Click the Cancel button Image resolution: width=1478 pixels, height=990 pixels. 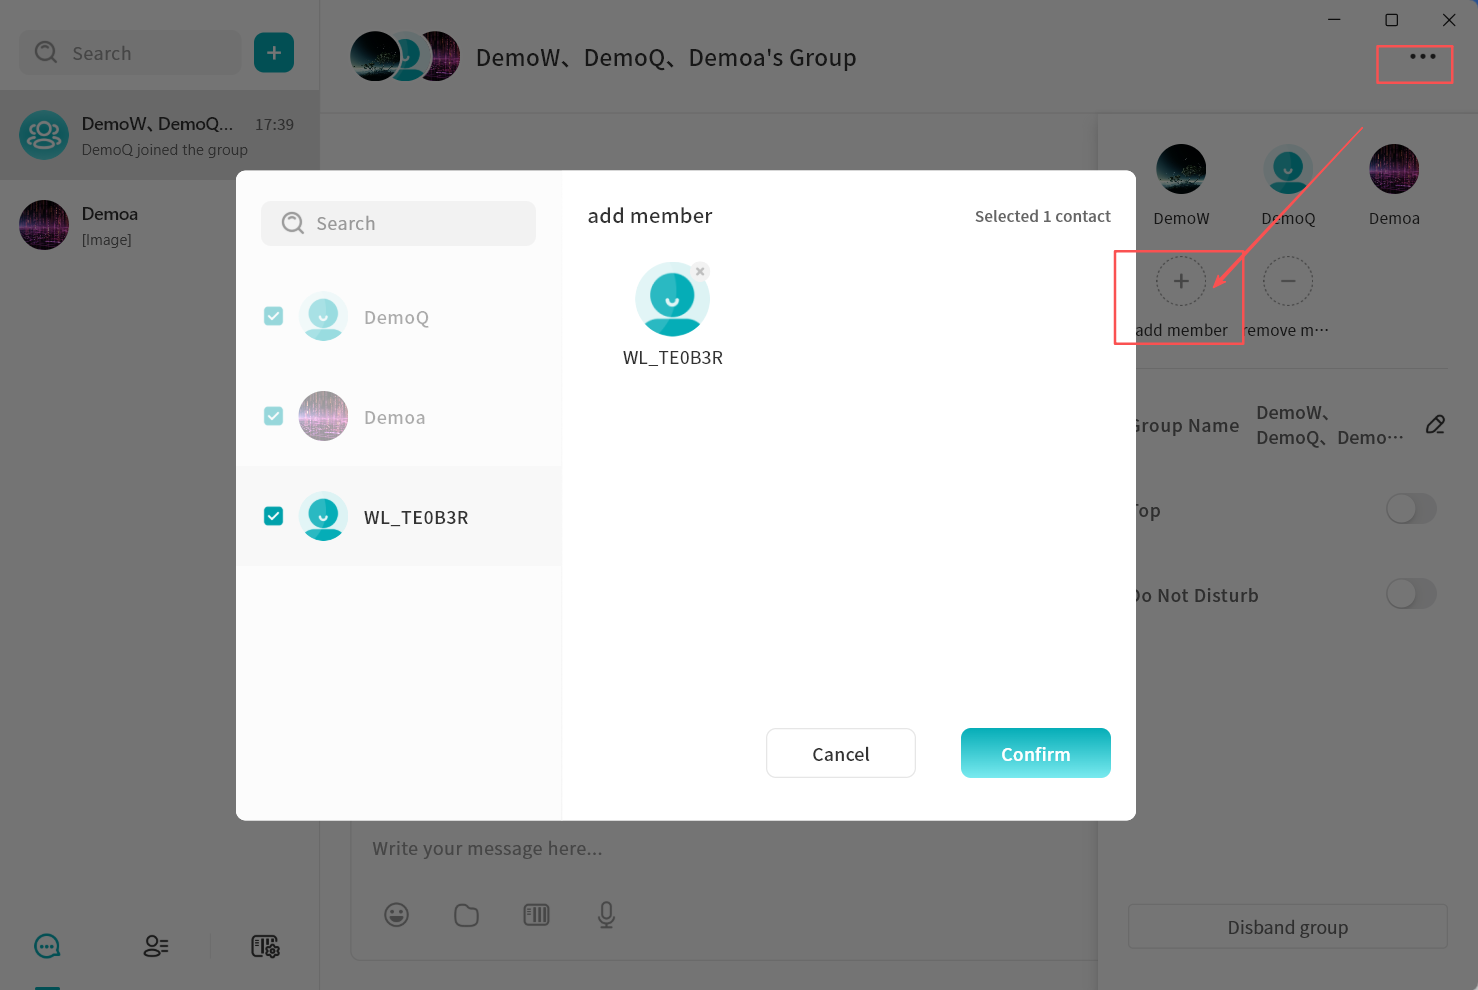click(840, 753)
